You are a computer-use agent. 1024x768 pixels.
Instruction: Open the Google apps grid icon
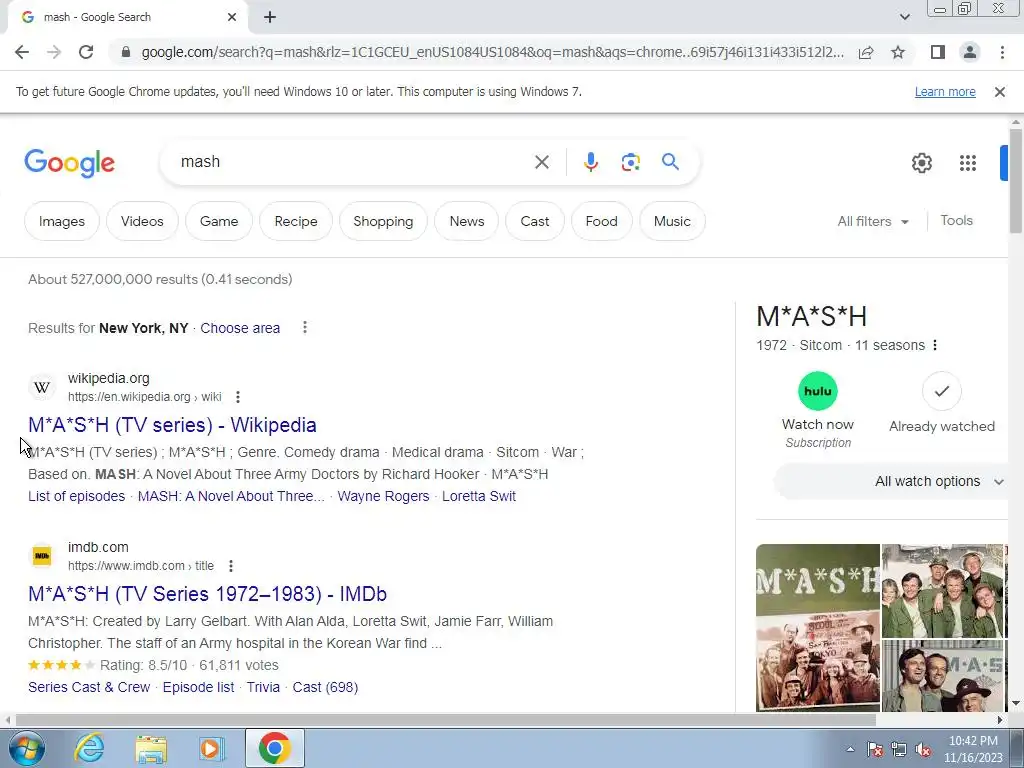point(967,163)
